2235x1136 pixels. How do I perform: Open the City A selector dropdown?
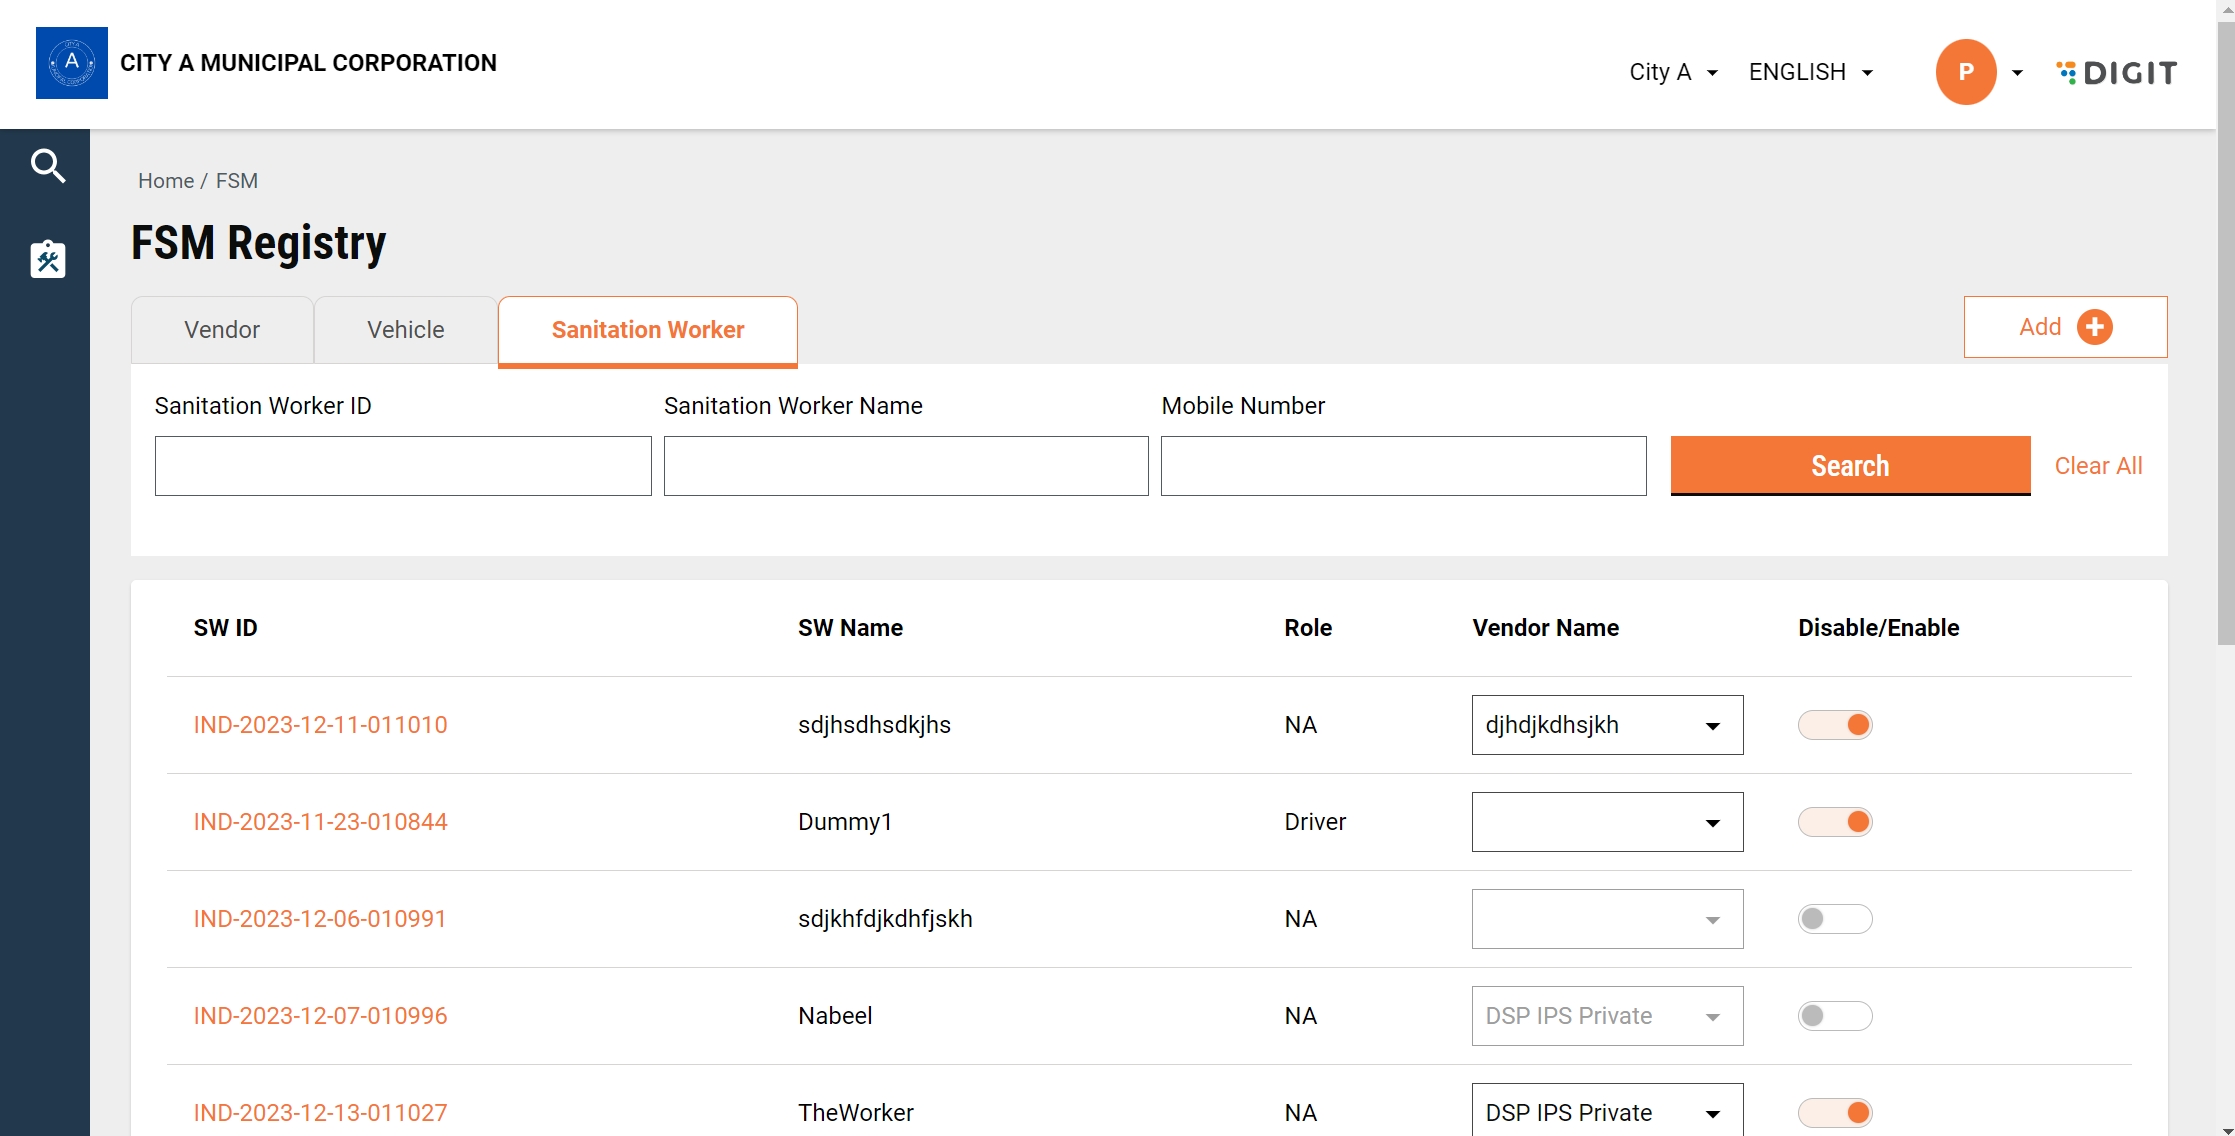(x=1673, y=73)
